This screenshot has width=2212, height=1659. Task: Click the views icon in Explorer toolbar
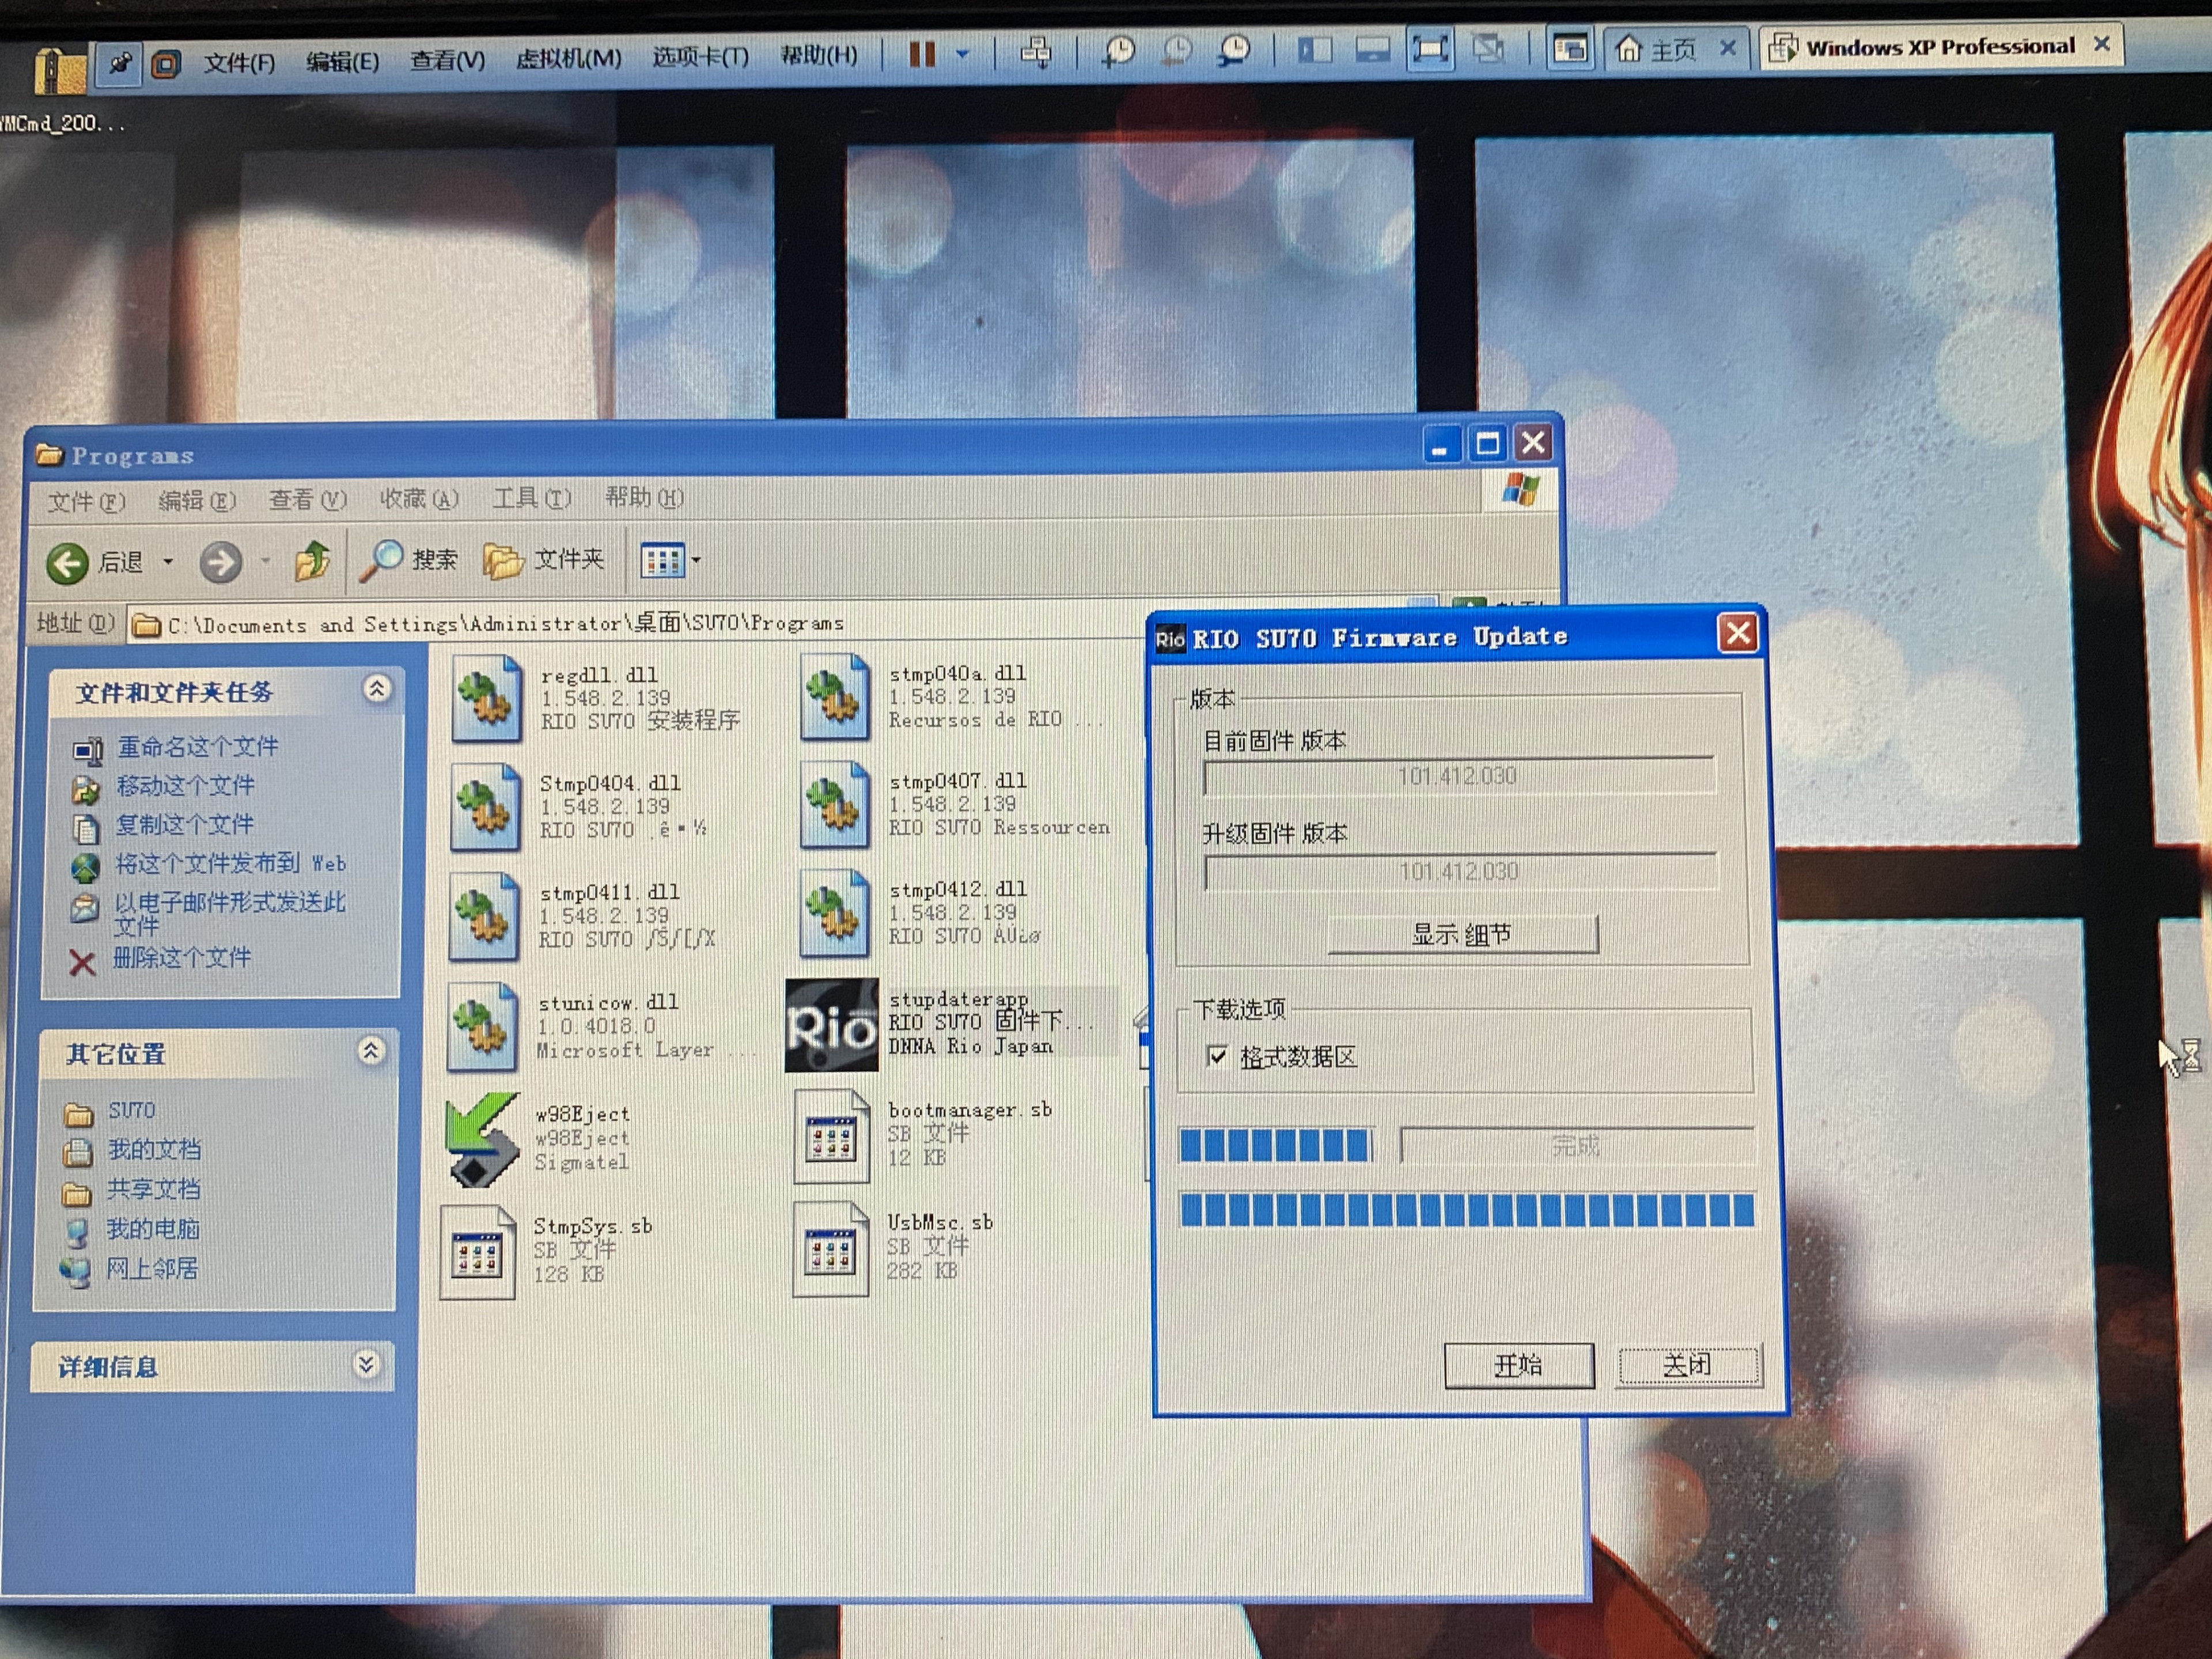point(662,560)
